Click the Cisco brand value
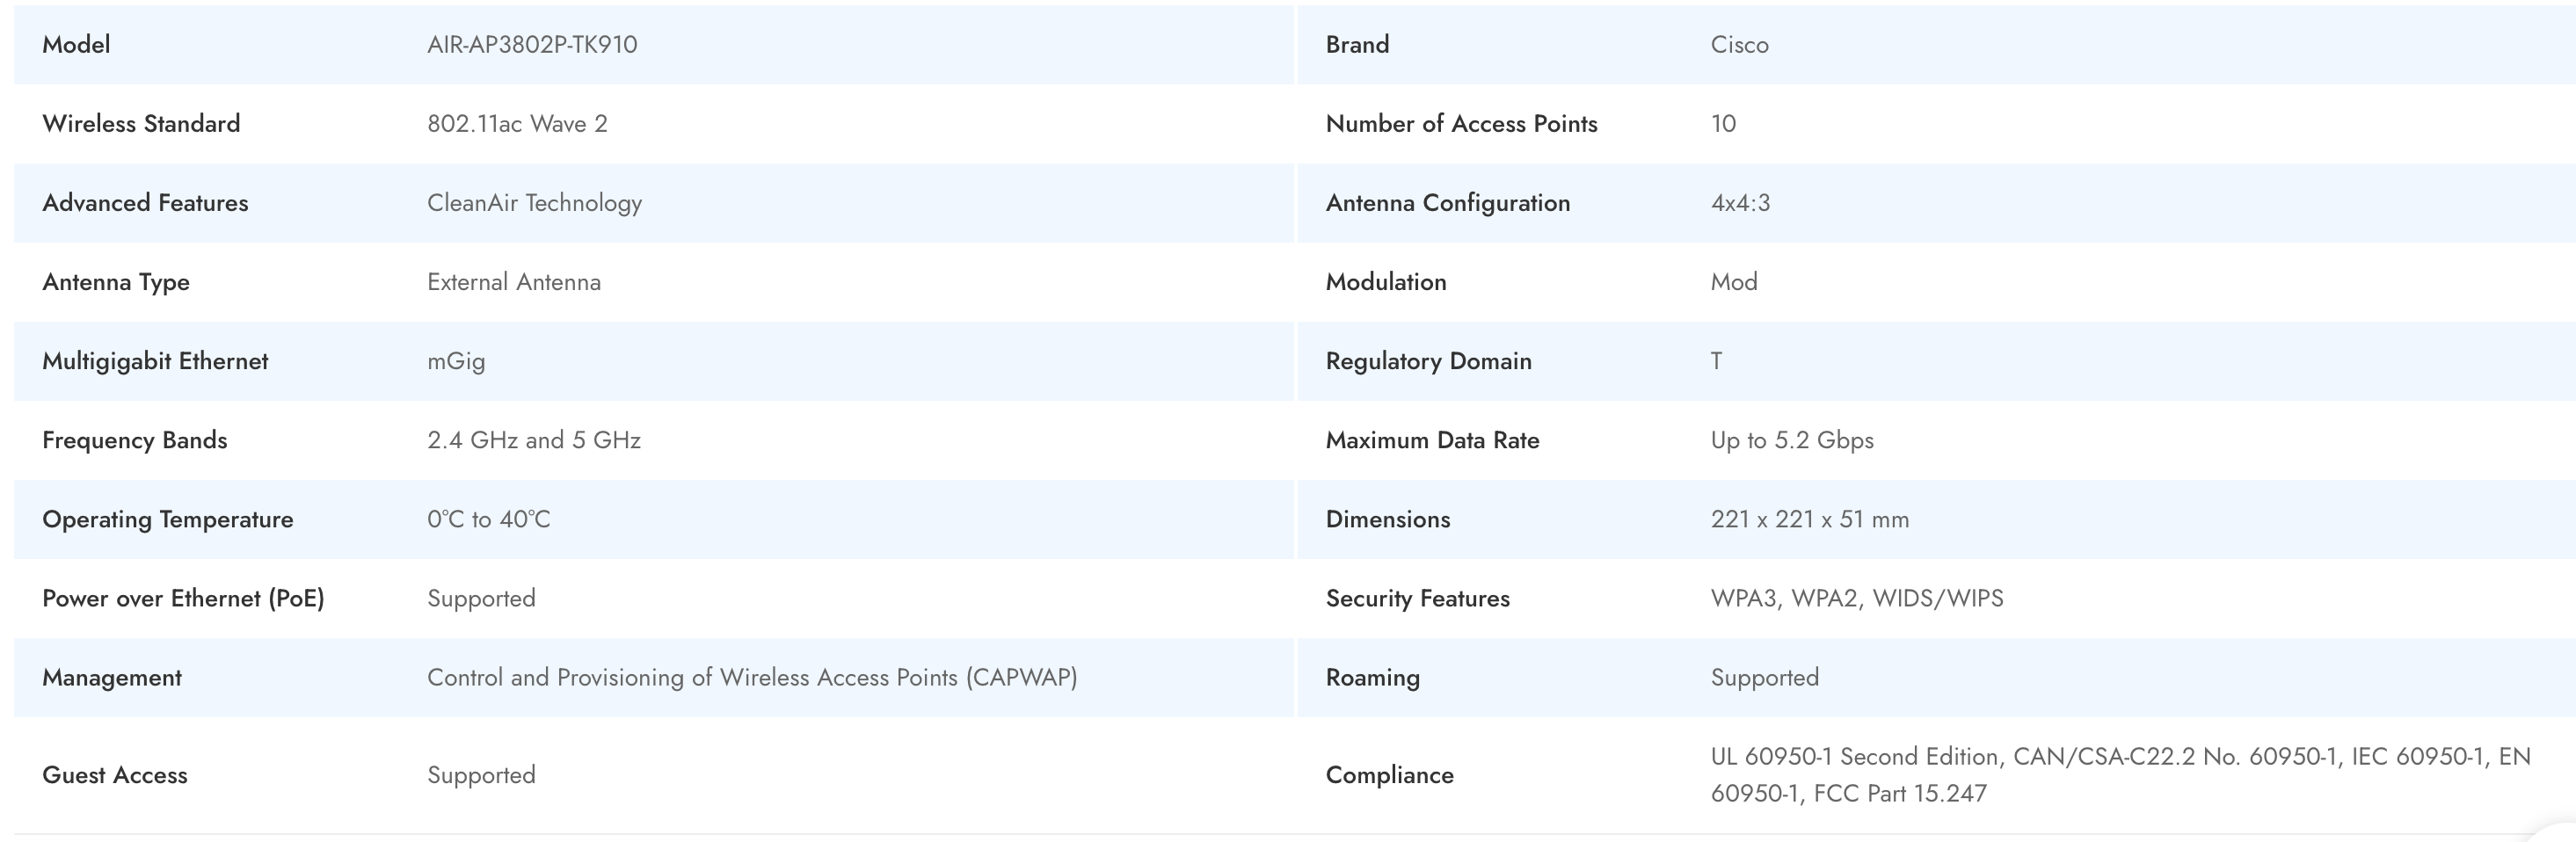Screen dimensions: 2576x842 (1739, 44)
